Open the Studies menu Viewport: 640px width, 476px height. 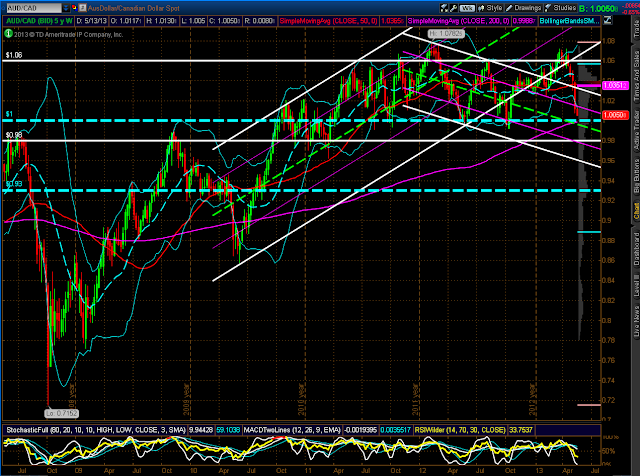[x=560, y=8]
